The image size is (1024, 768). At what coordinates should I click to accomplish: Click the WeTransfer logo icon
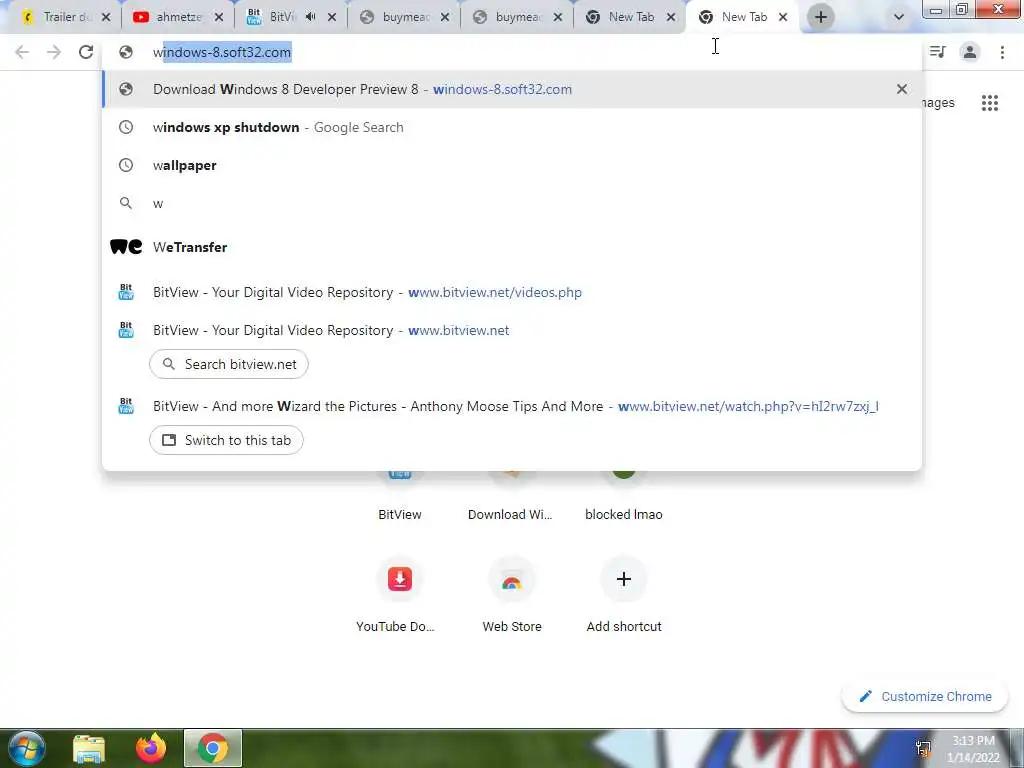(x=125, y=246)
